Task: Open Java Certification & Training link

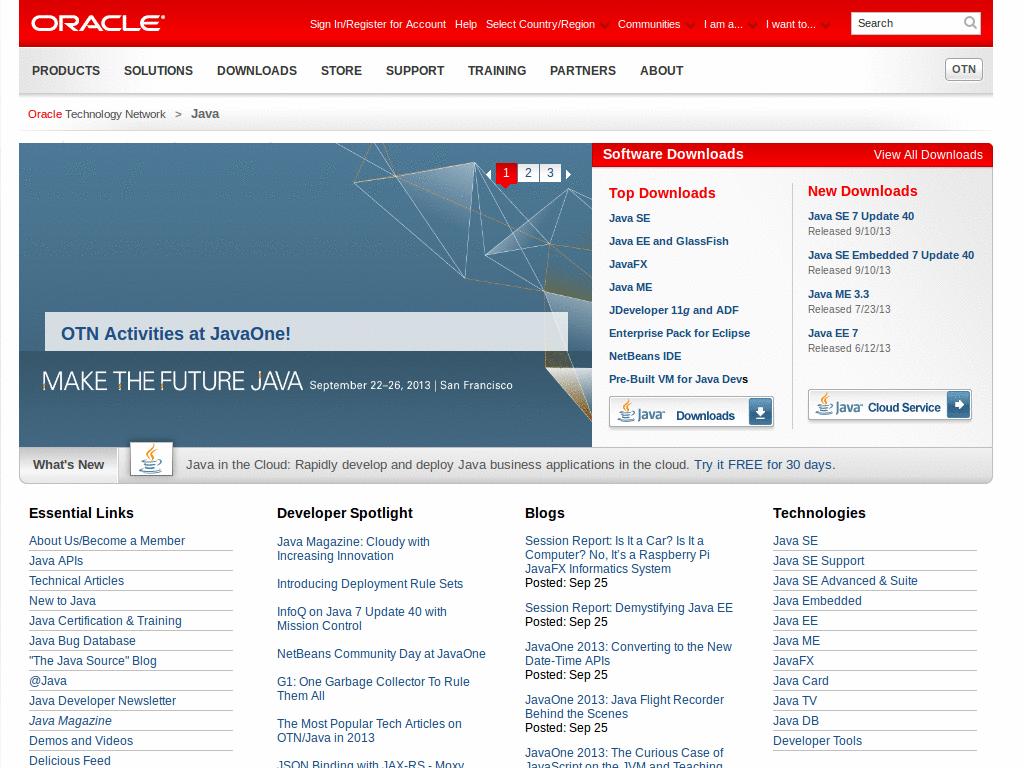Action: point(105,621)
